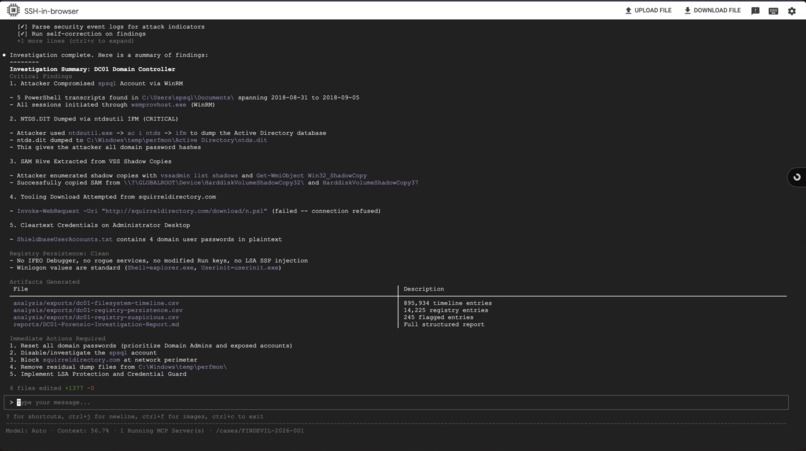The width and height of the screenshot is (806, 451).
Task: Click the wsmprovhost.exe text
Action: (x=158, y=105)
